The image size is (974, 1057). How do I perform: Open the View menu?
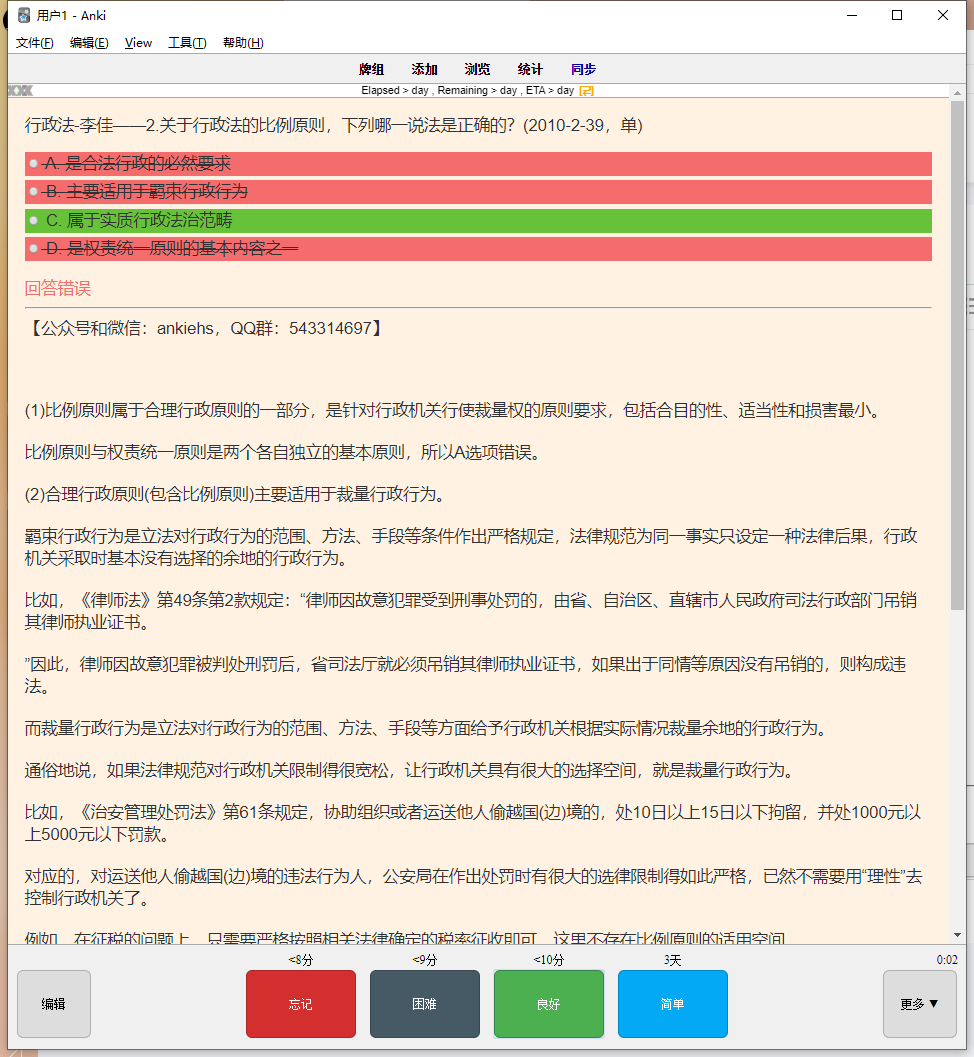(138, 42)
